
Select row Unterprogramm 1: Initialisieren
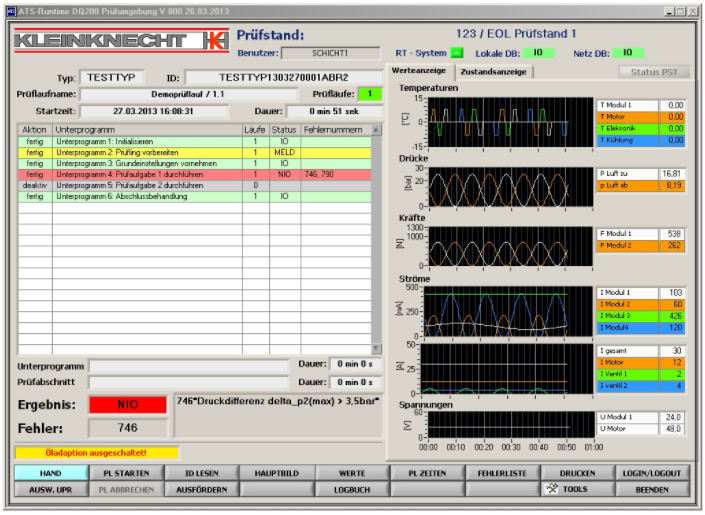click(x=195, y=141)
